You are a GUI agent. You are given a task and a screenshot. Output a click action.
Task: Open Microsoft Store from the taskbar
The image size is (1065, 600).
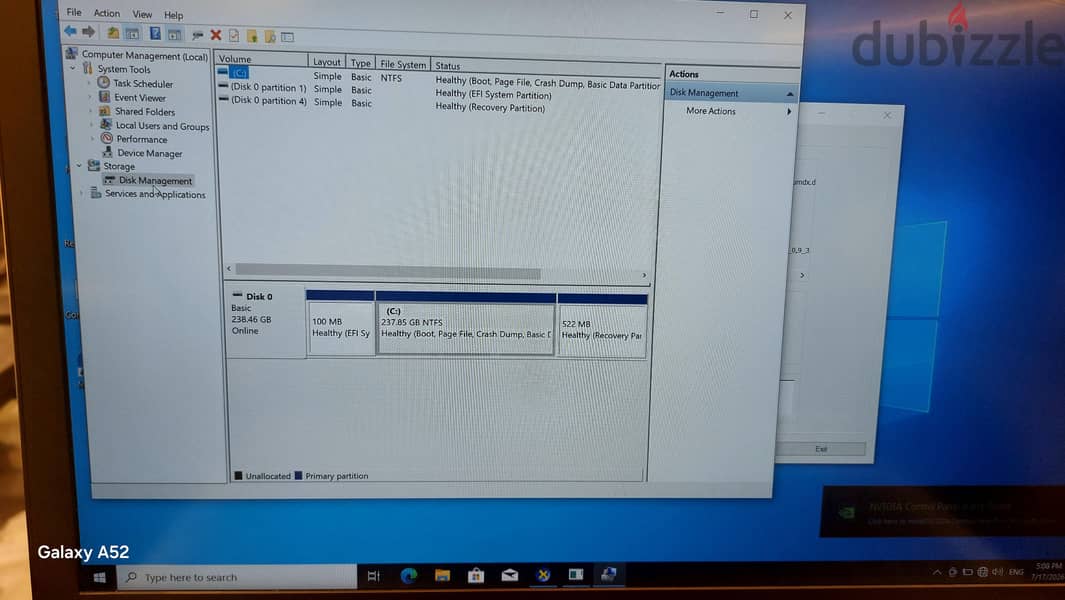point(476,576)
